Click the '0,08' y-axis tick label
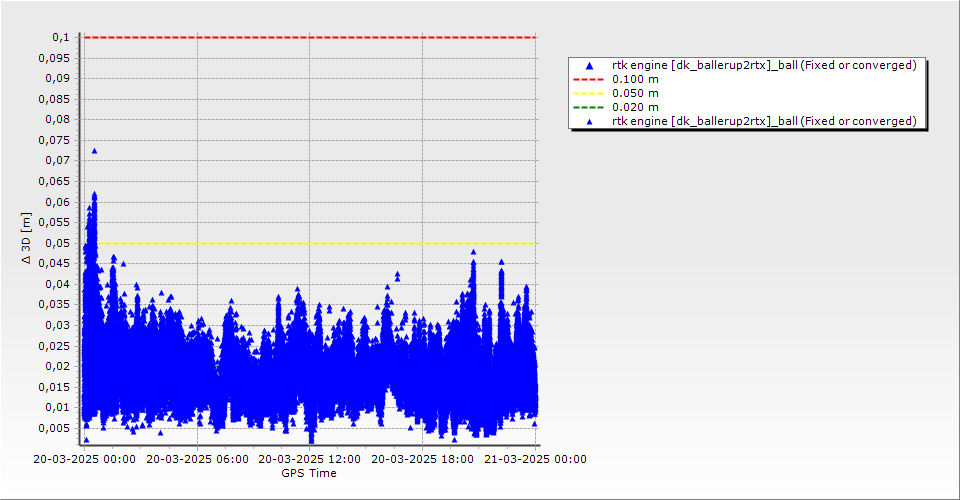The height and width of the screenshot is (500, 960). point(58,120)
